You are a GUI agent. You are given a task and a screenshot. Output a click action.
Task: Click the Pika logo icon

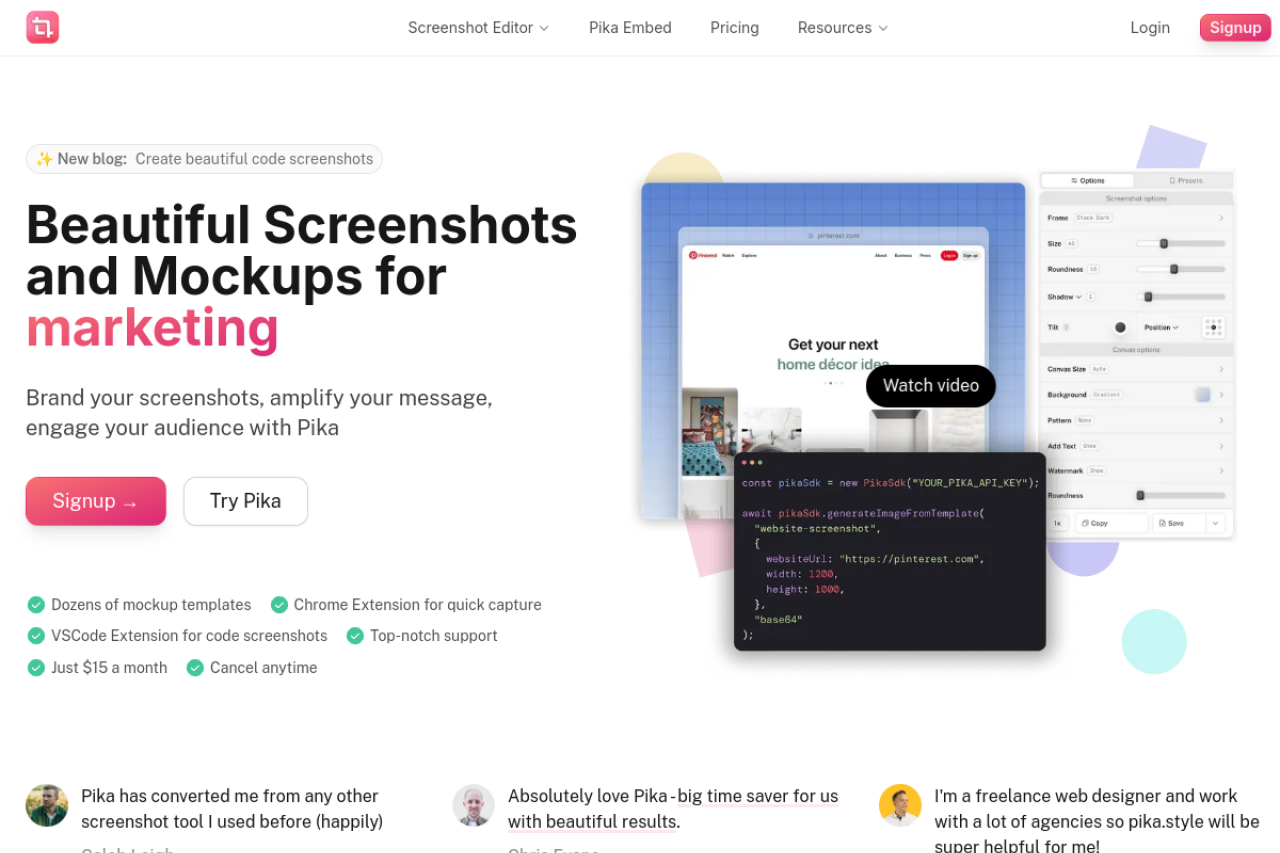(42, 28)
